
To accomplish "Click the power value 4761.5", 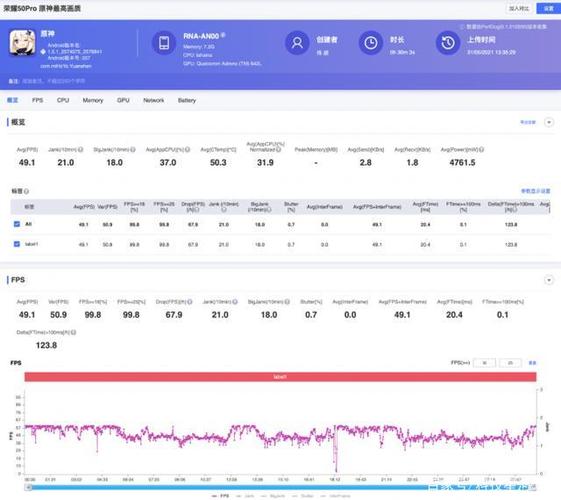I will (x=462, y=163).
